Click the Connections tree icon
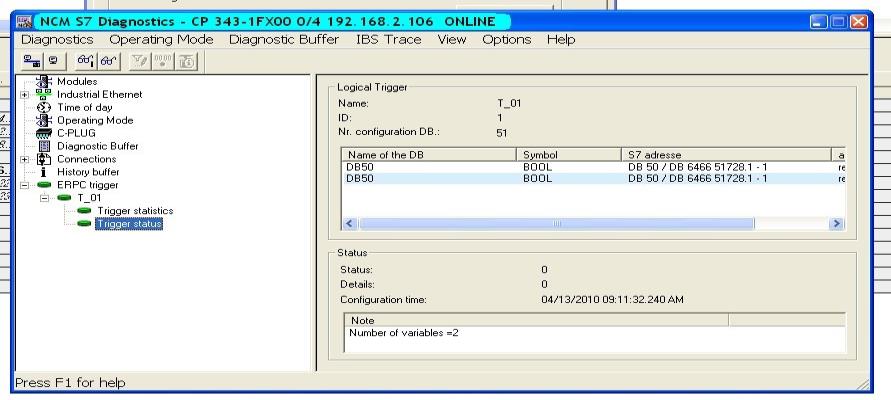Image resolution: width=891 pixels, height=400 pixels. click(44, 159)
